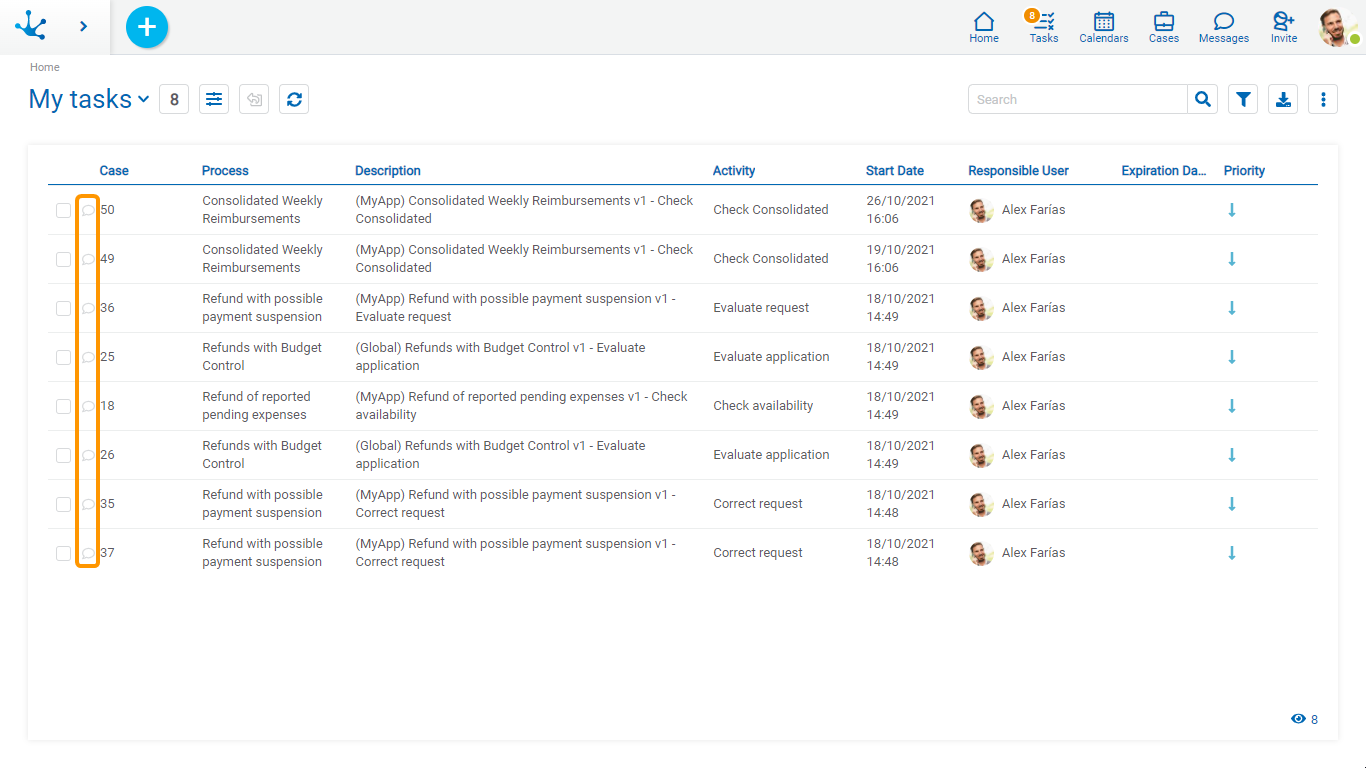
Task: Click the blue plus create button
Action: click(147, 27)
